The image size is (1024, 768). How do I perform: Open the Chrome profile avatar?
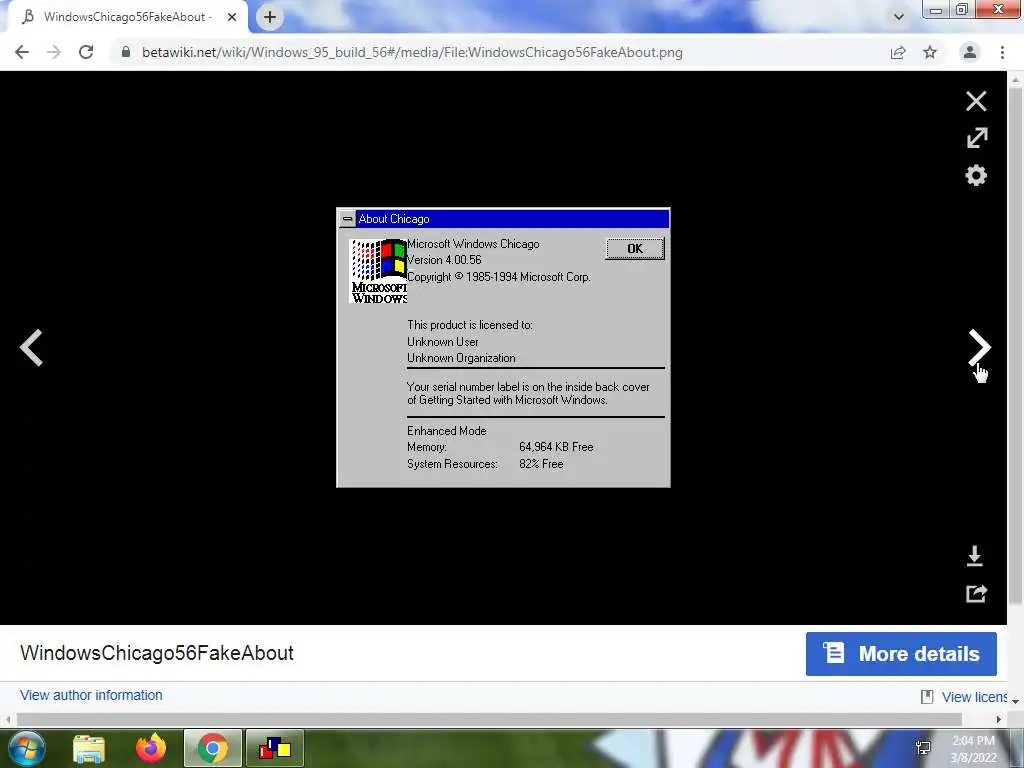click(x=970, y=52)
